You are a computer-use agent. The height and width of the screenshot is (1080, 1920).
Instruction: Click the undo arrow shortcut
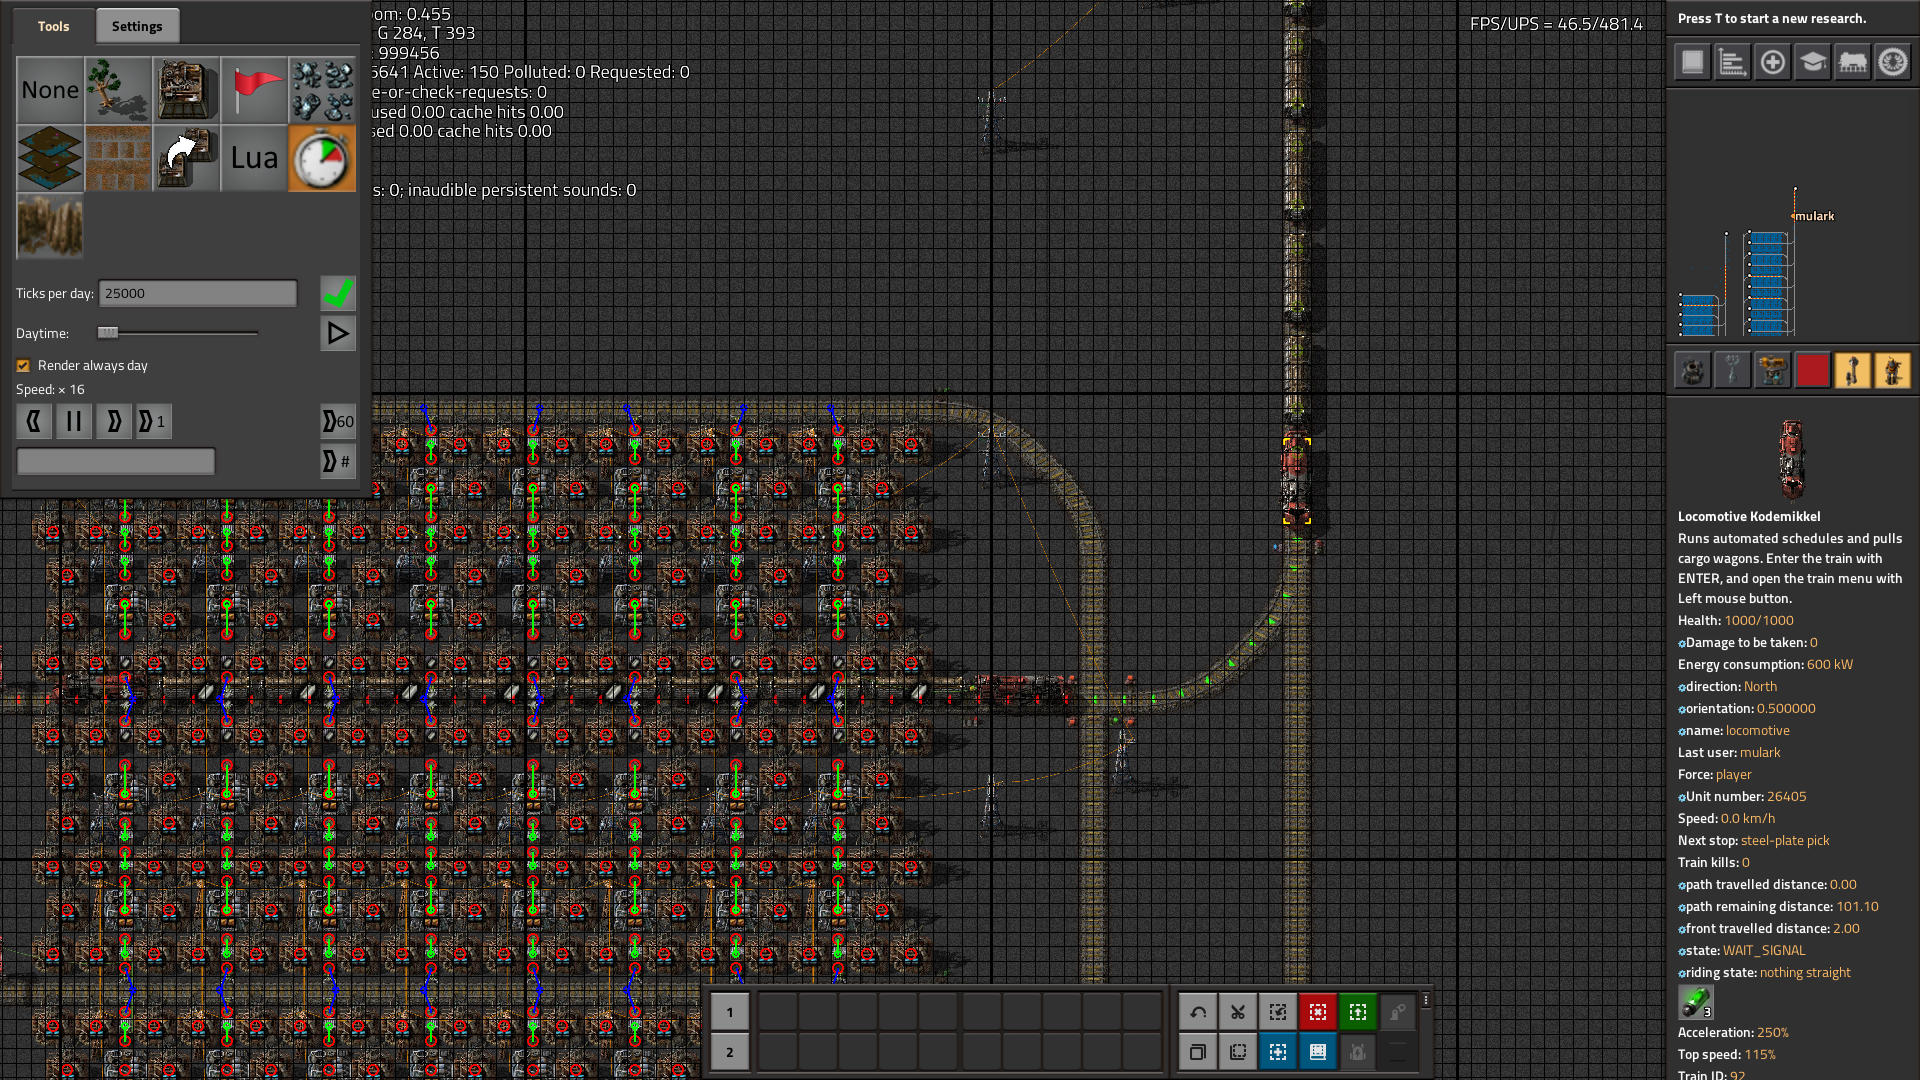tap(1198, 1012)
